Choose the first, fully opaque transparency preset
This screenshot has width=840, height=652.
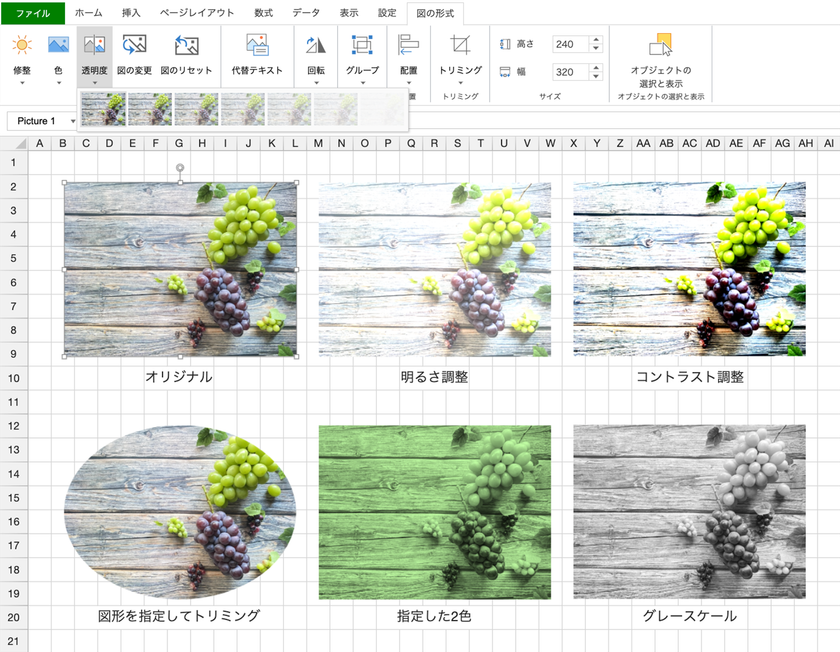pos(103,109)
